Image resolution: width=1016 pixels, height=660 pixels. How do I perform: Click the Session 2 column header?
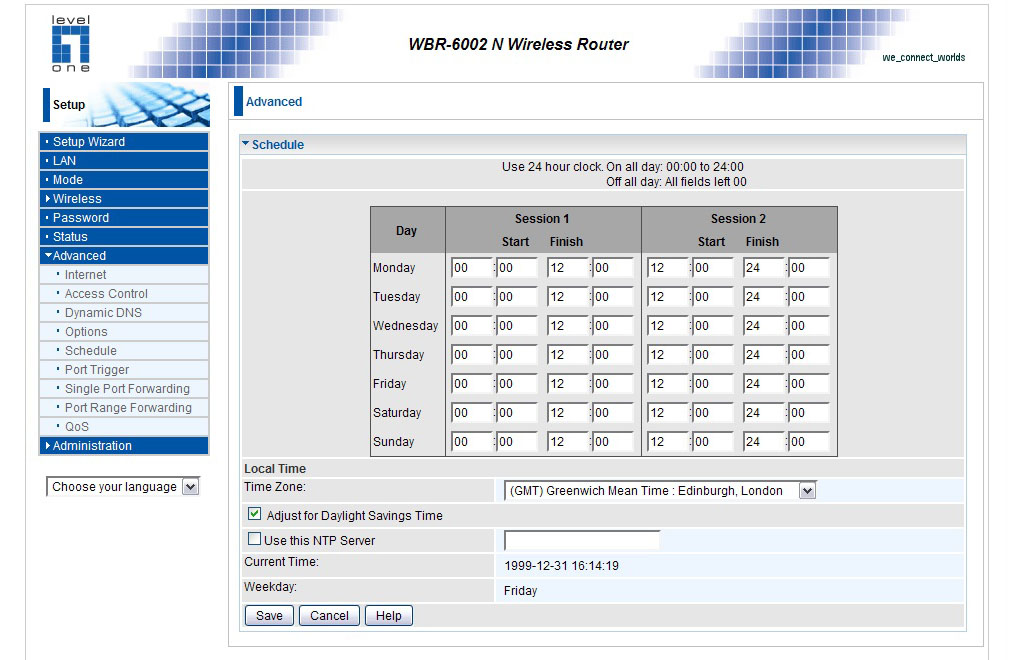(x=738, y=219)
